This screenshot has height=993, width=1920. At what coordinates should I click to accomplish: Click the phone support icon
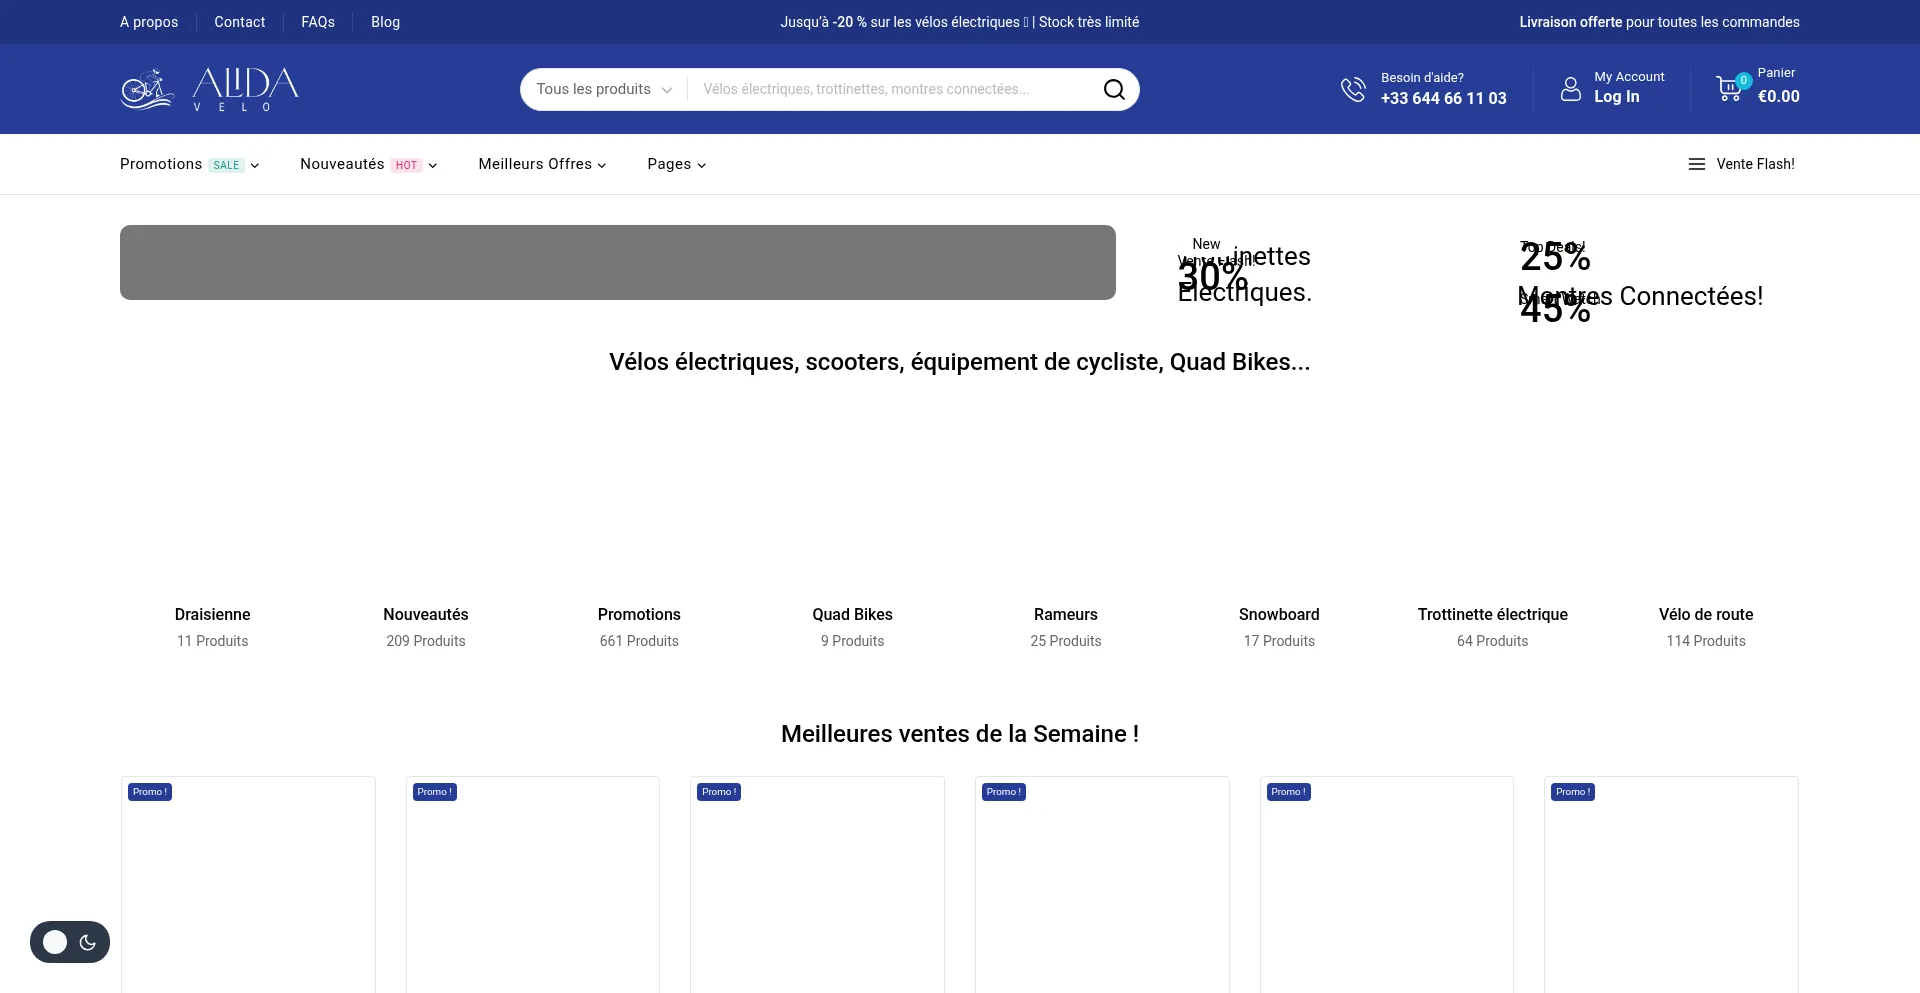[1353, 89]
